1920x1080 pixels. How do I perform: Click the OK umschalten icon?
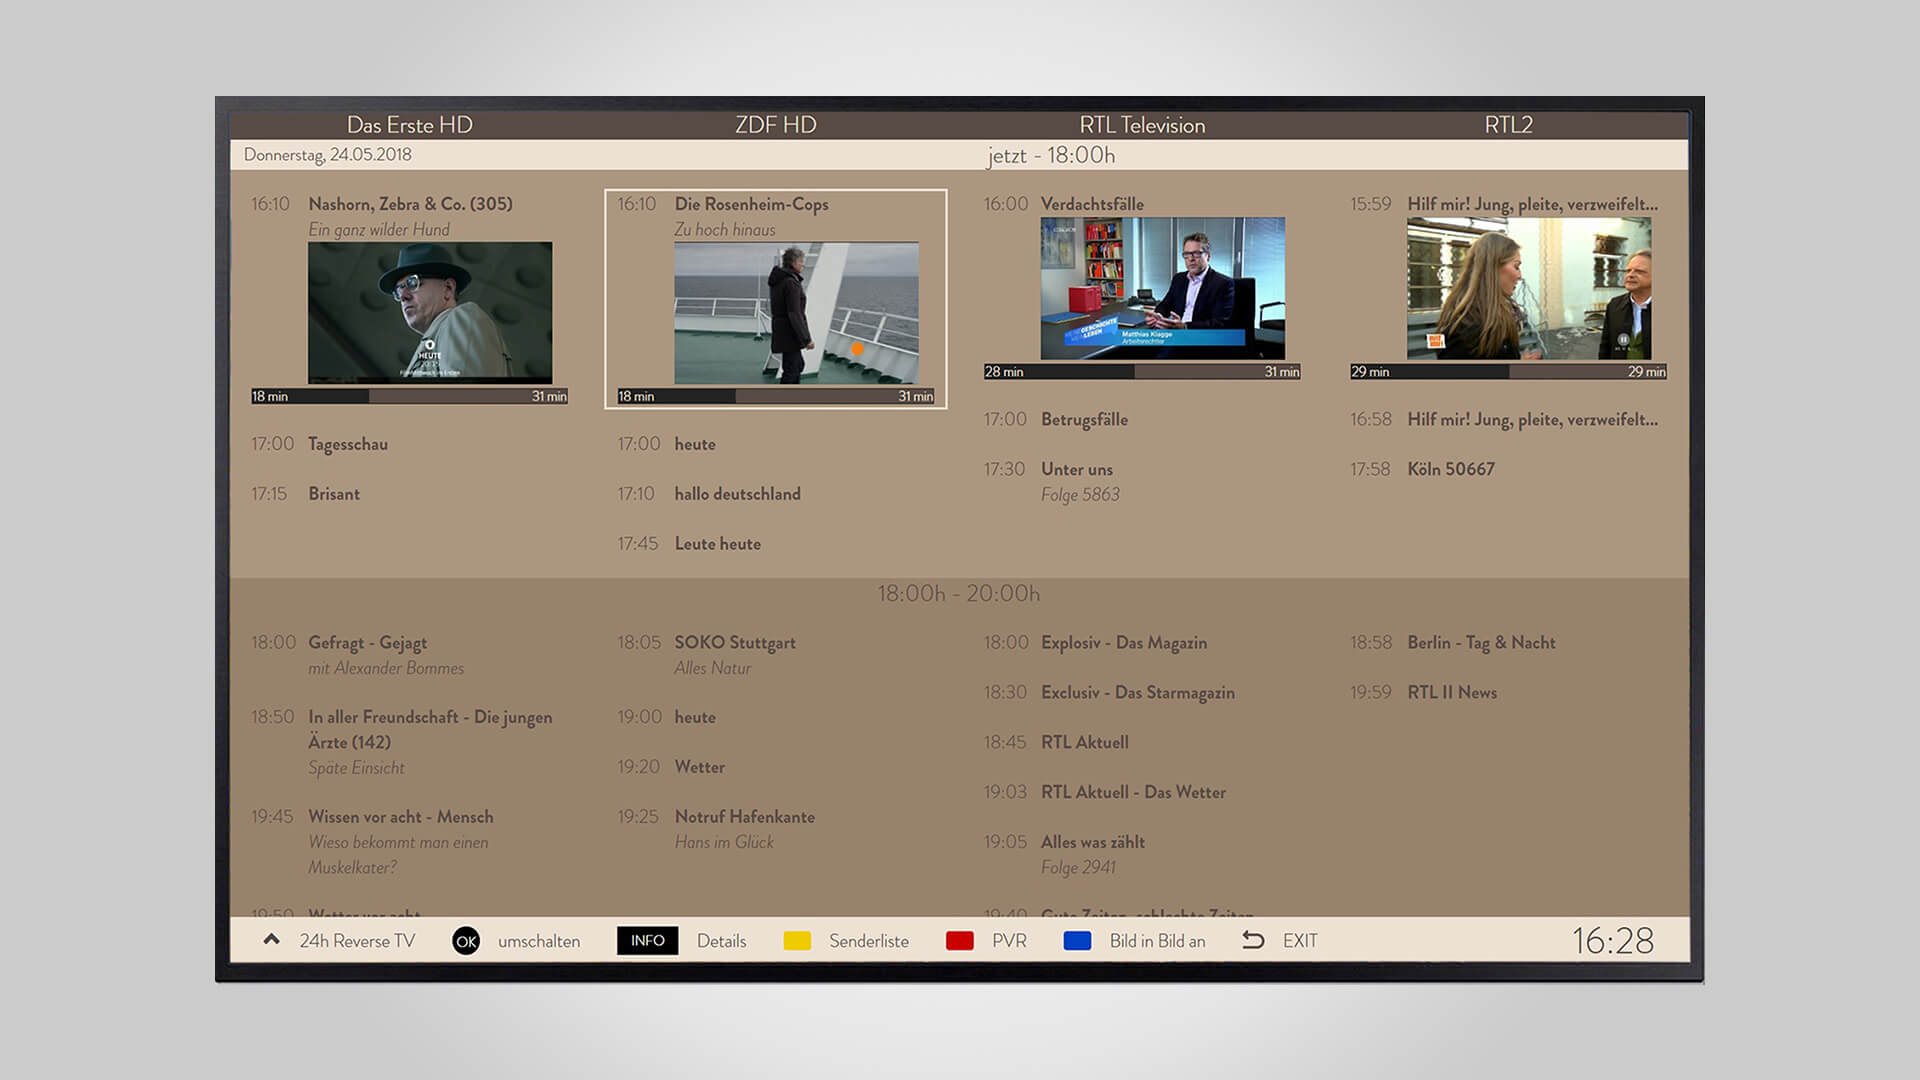(x=466, y=941)
